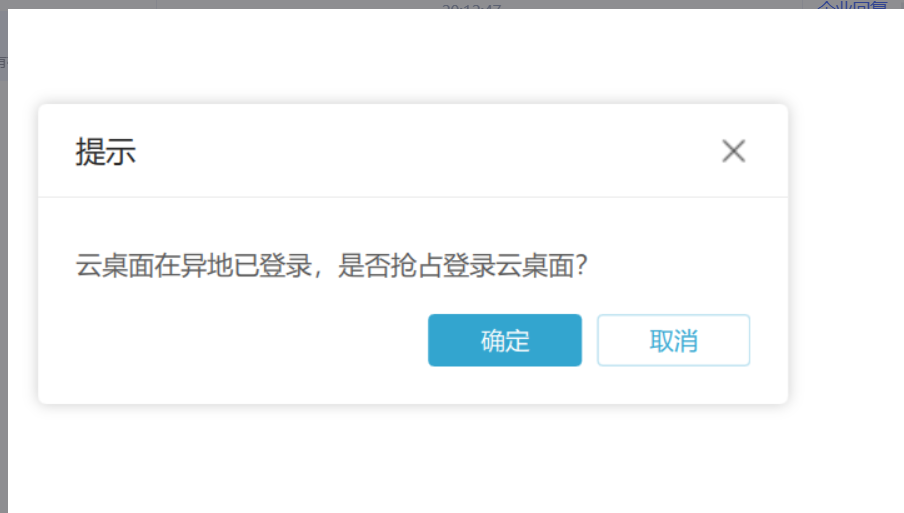Cancel the cloud desktop login takeover
904x513 pixels.
pos(673,340)
